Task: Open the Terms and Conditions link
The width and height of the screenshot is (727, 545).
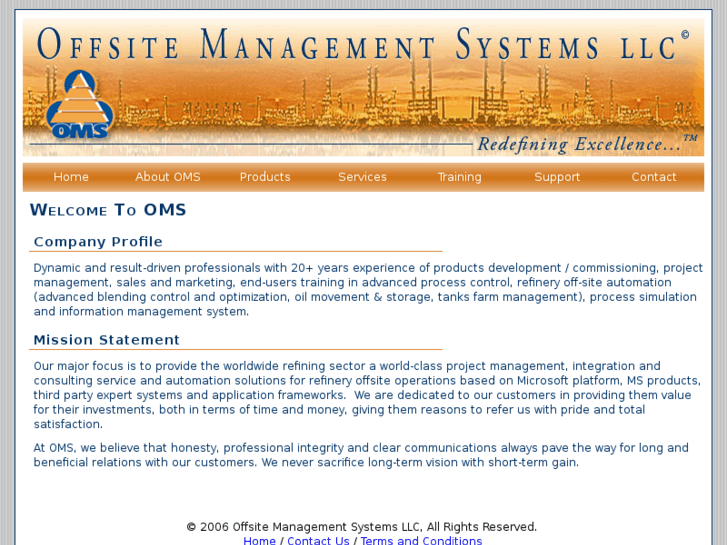Action: tap(421, 540)
